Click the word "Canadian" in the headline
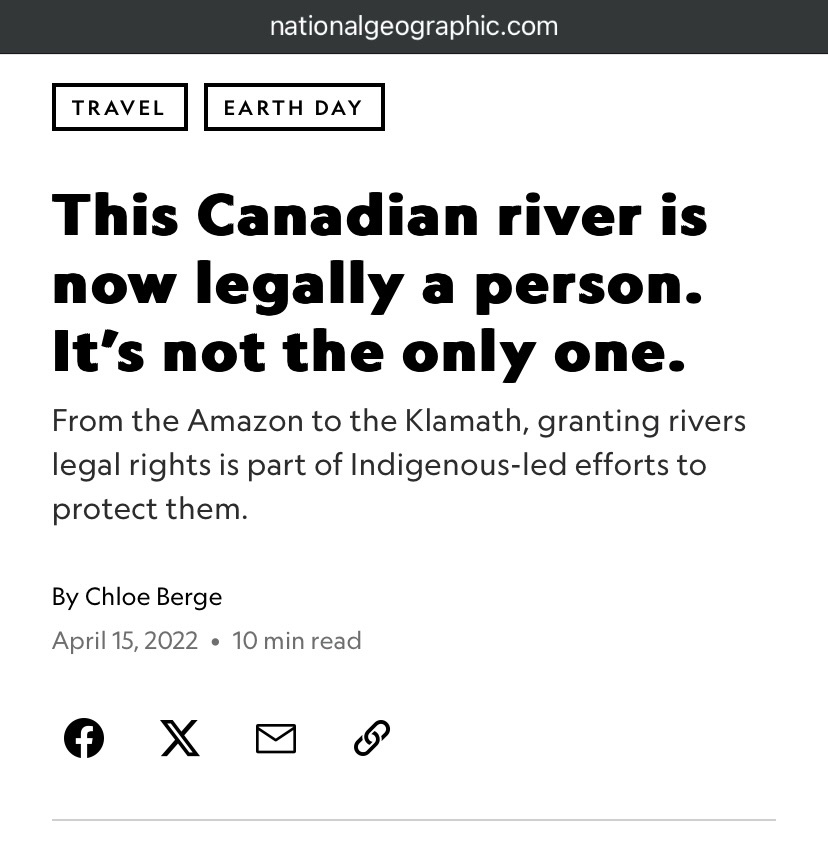Viewport: 828px width, 866px height. pyautogui.click(x=338, y=215)
